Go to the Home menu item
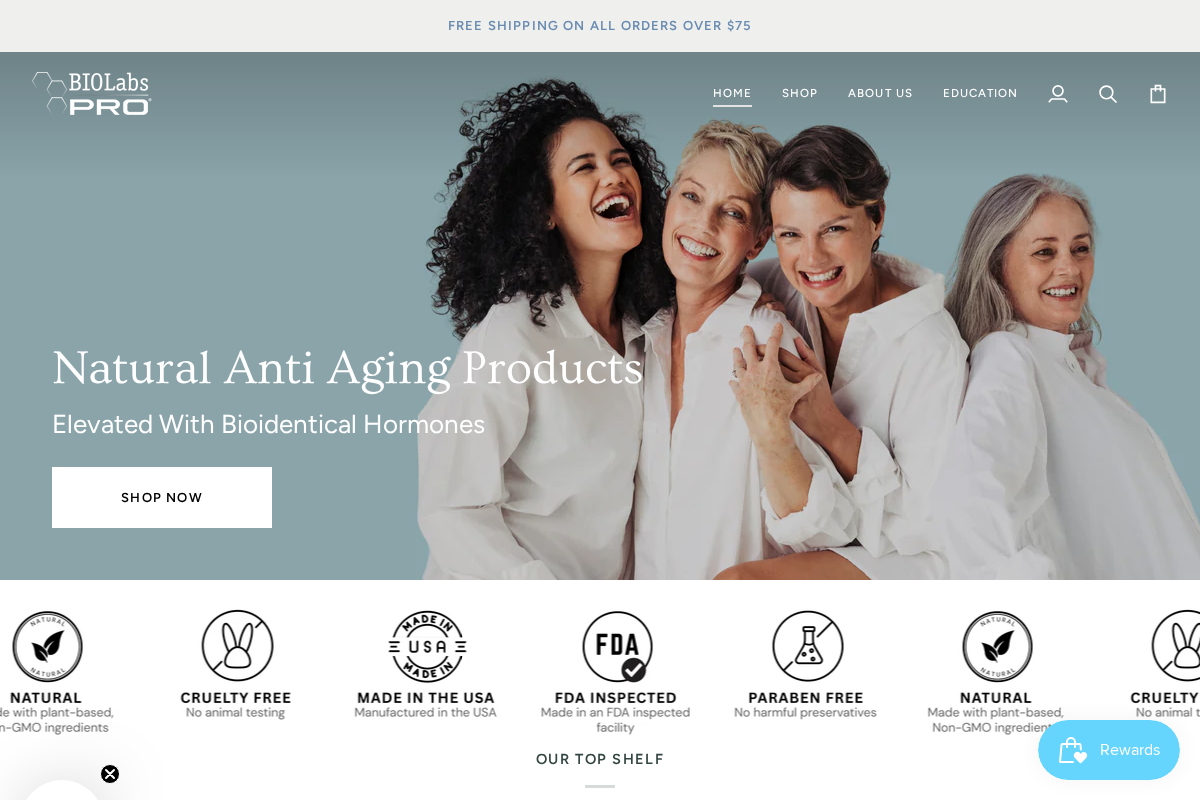The height and width of the screenshot is (800, 1200). (x=732, y=93)
